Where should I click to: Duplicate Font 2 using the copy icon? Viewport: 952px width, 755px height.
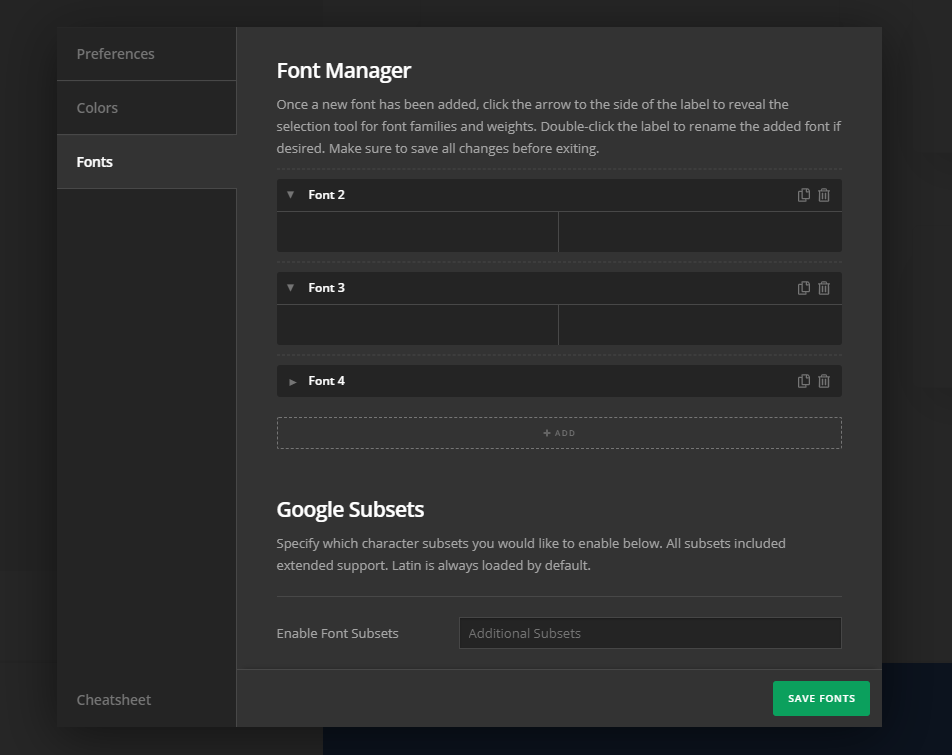coord(803,195)
